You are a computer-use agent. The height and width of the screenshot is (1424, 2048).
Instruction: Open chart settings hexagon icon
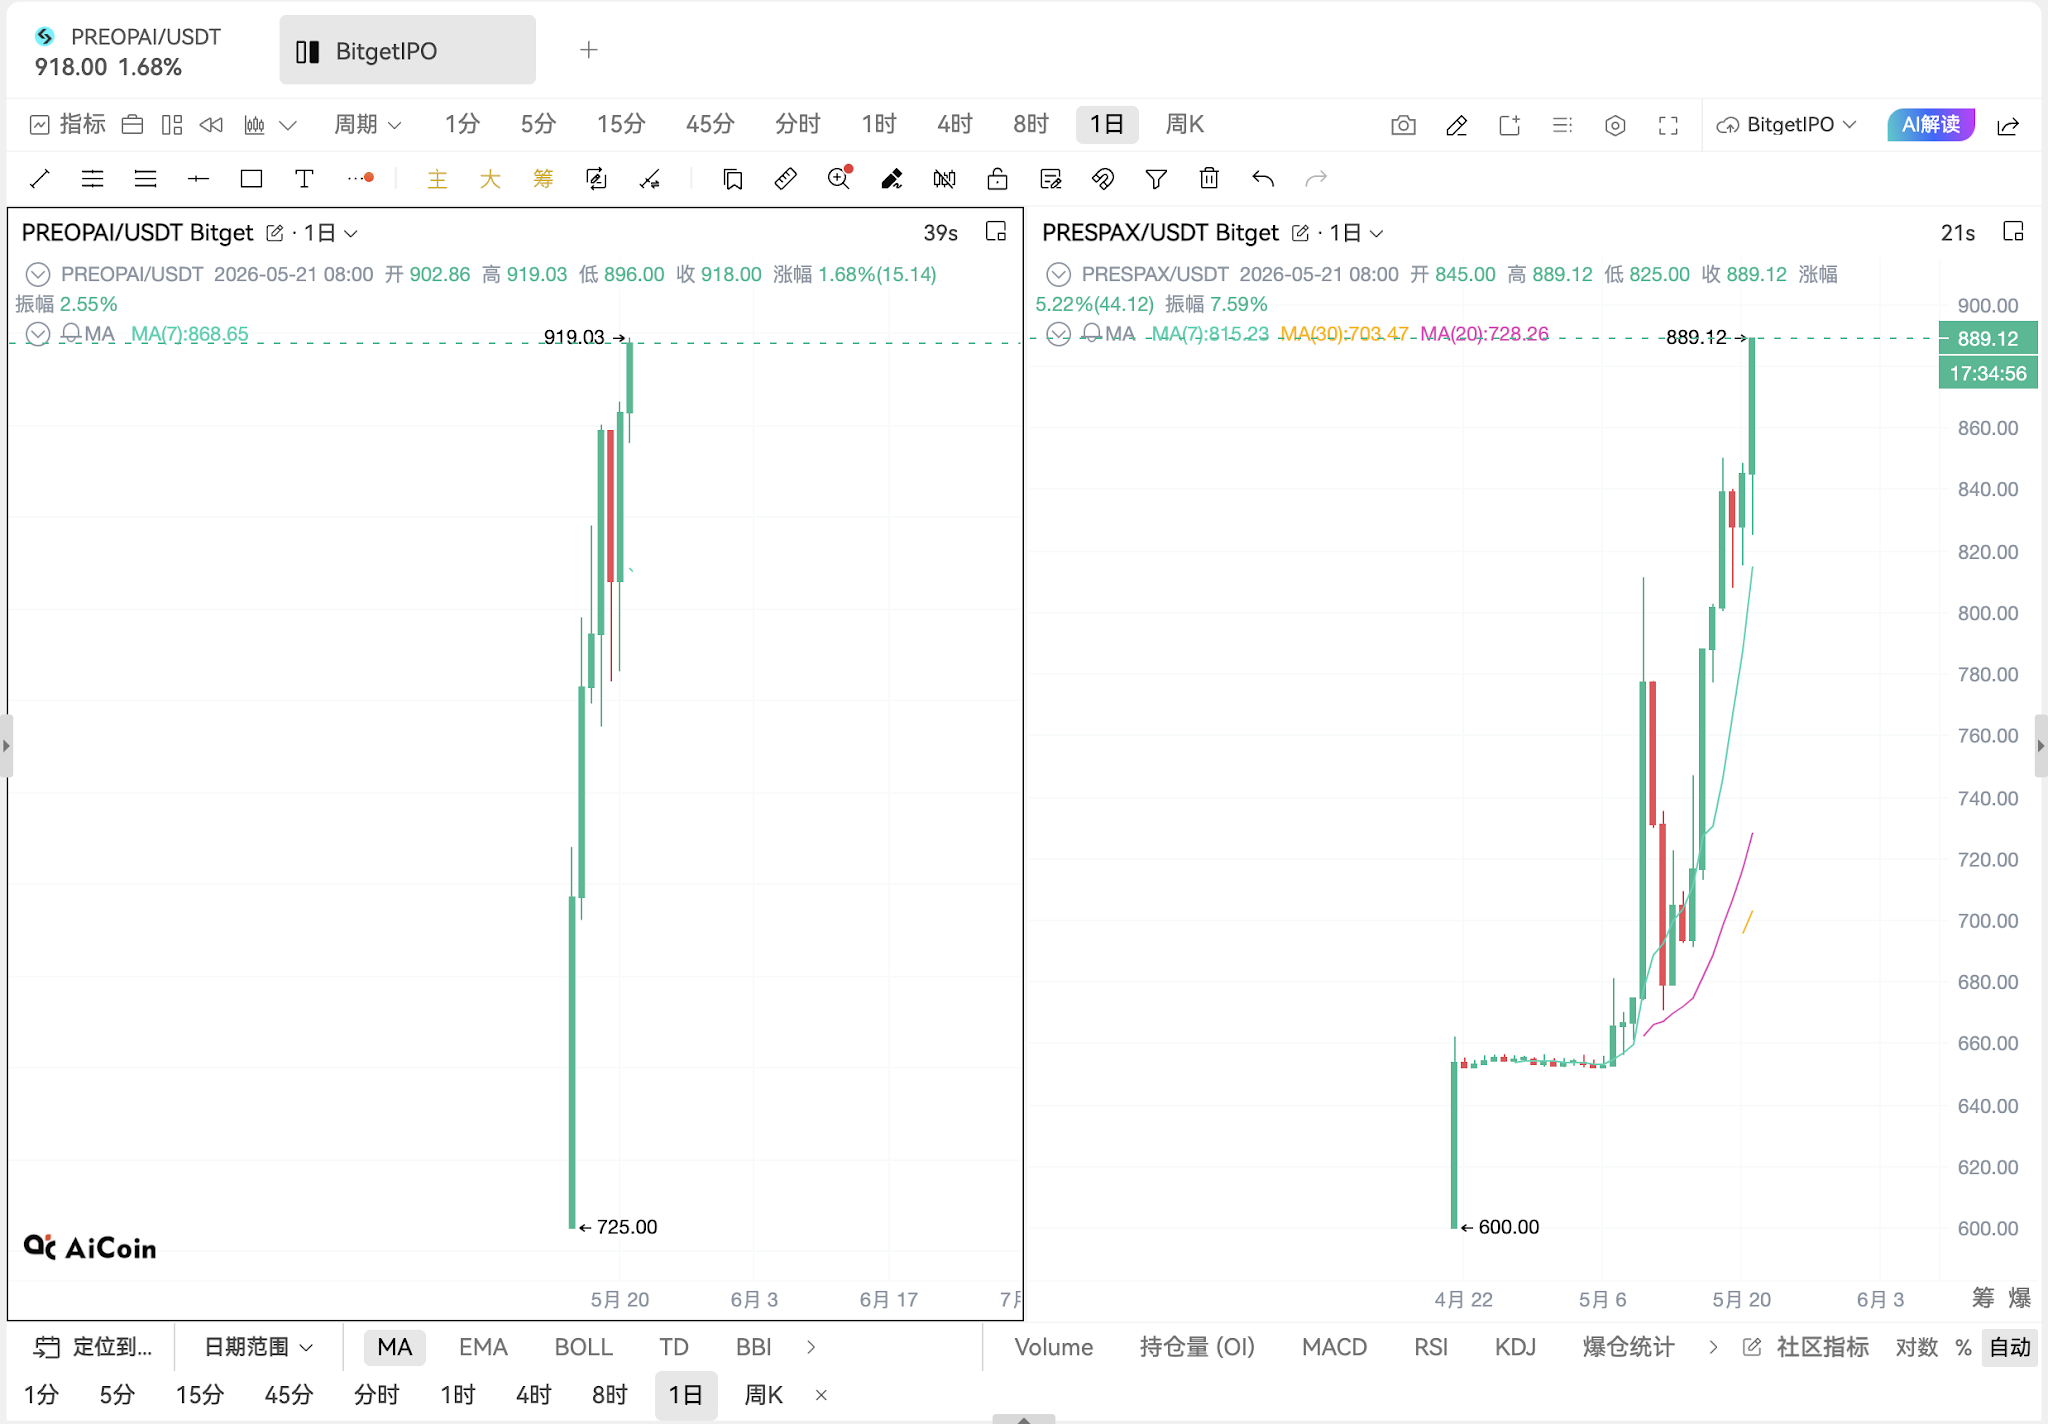[x=1615, y=125]
